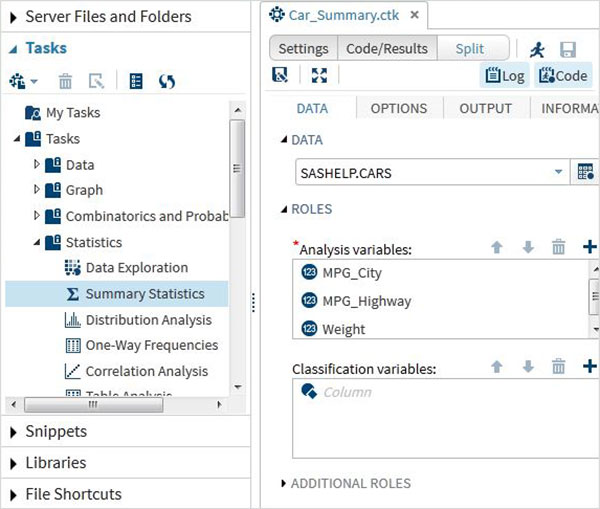Run the task with the running man icon
The height and width of the screenshot is (509, 600).
pyautogui.click(x=537, y=49)
